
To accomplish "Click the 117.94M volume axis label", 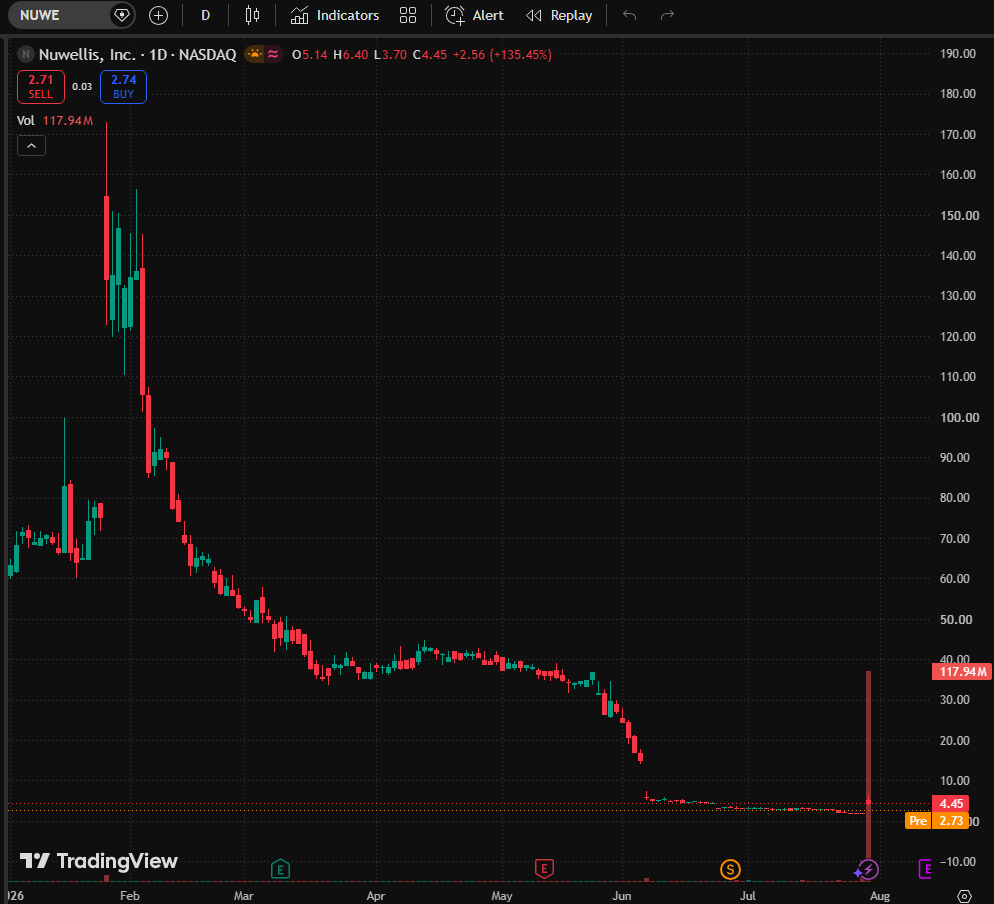I will click(x=961, y=671).
